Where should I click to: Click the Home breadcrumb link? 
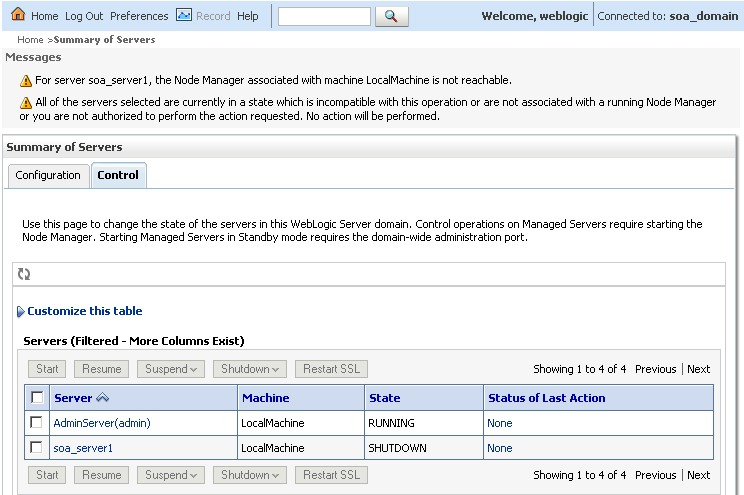(30, 40)
